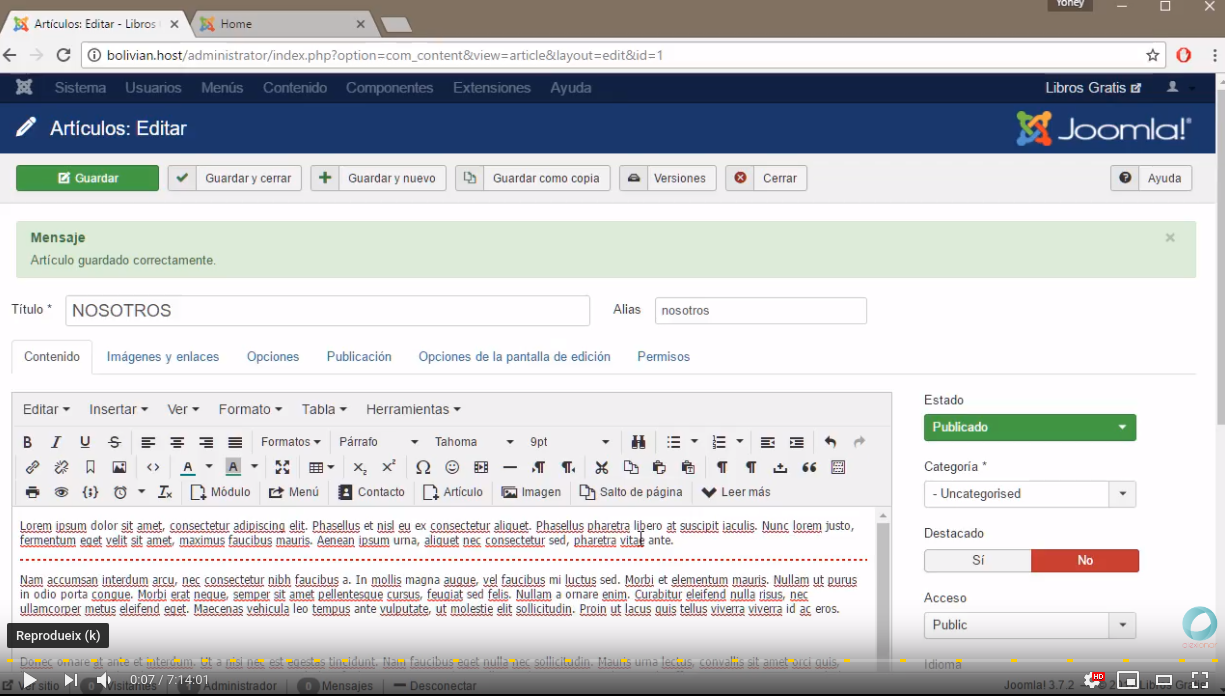Insert an emoticon
This screenshot has height=696, width=1225.
click(452, 467)
